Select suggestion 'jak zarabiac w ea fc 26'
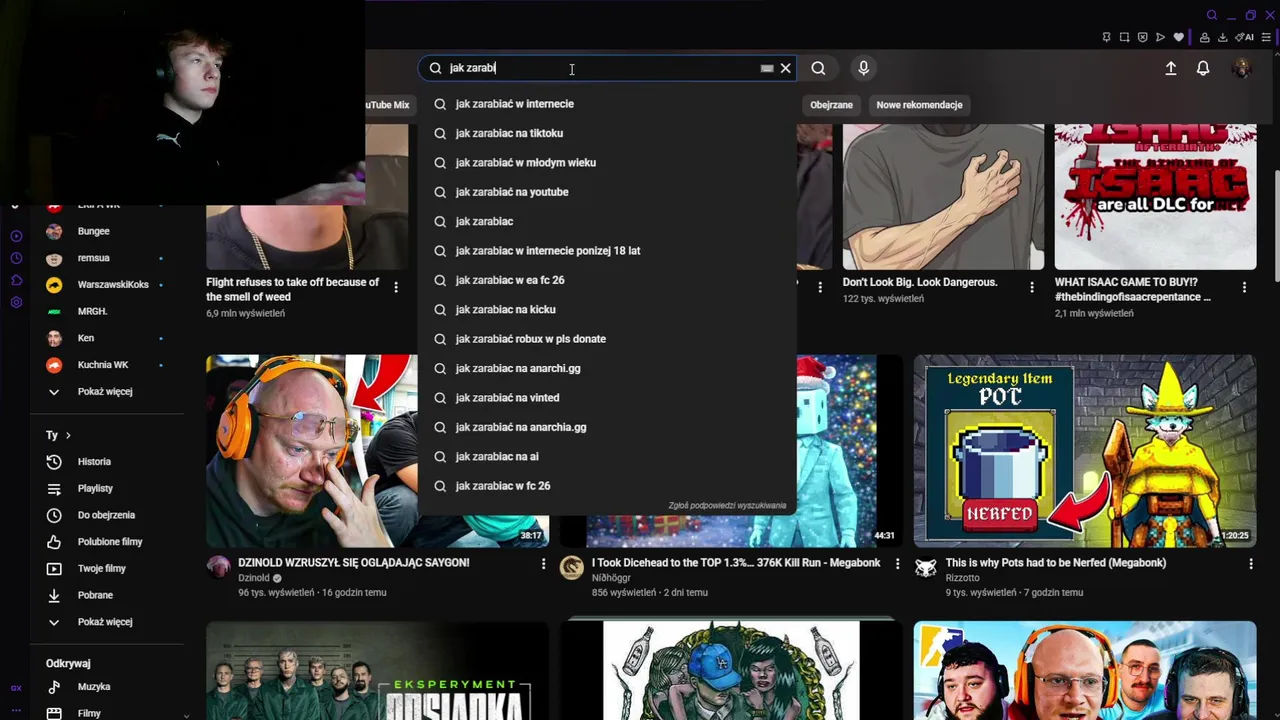Image resolution: width=1280 pixels, height=720 pixels. click(x=607, y=280)
